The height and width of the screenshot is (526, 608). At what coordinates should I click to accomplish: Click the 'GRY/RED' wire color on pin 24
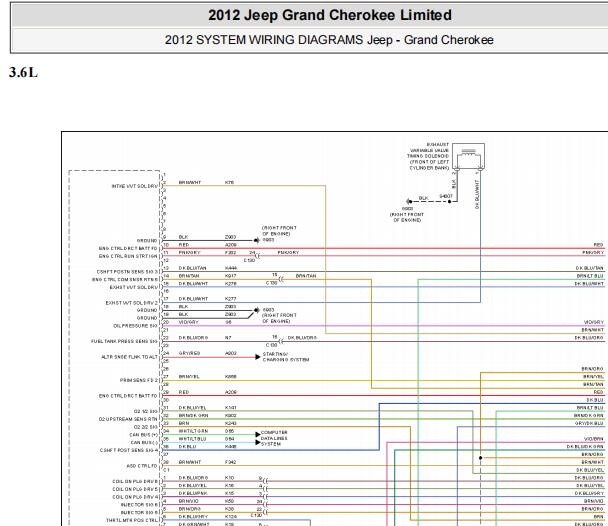click(x=189, y=353)
